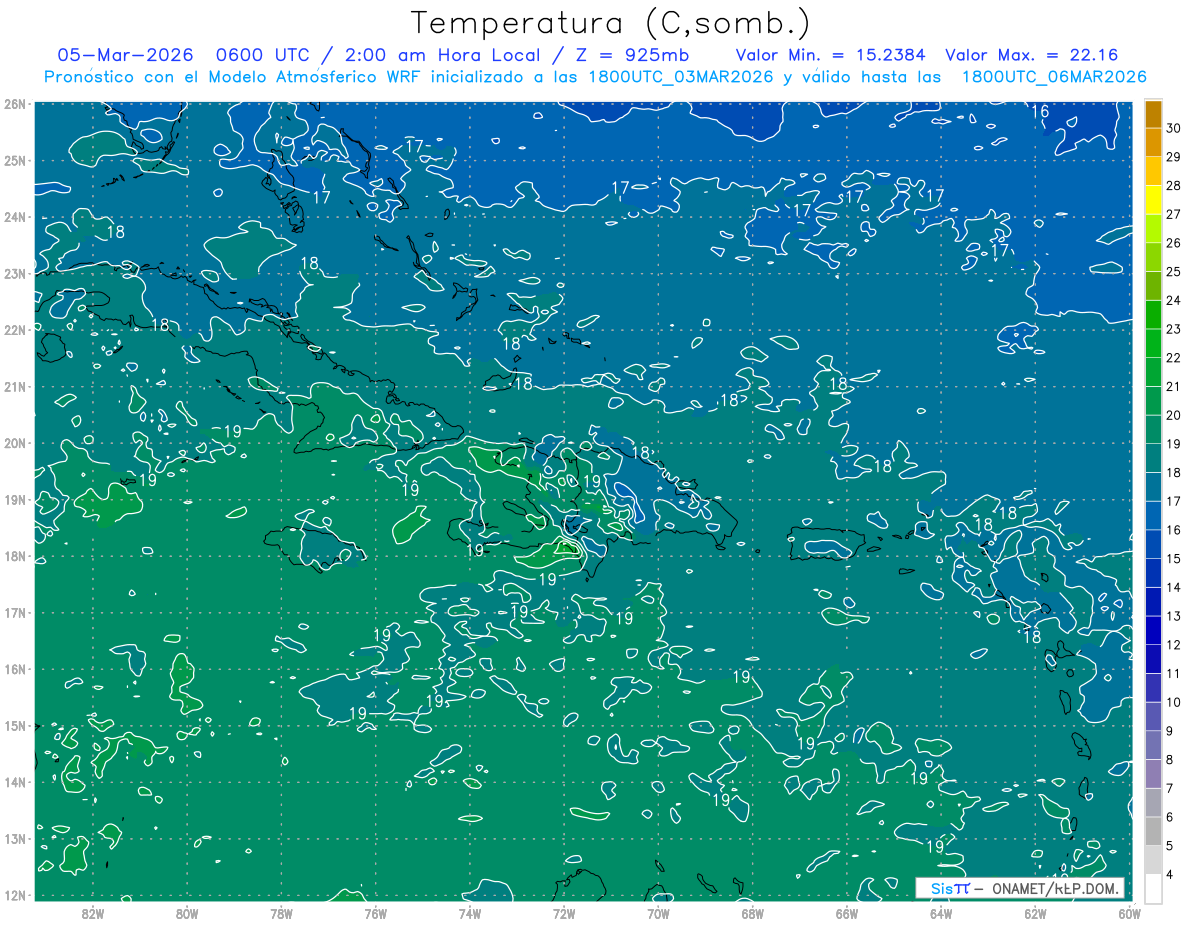Screen dimensions: 1200x927
Task: Click the dark blue colorbar segment between 12 and 13
Action: tap(1153, 630)
